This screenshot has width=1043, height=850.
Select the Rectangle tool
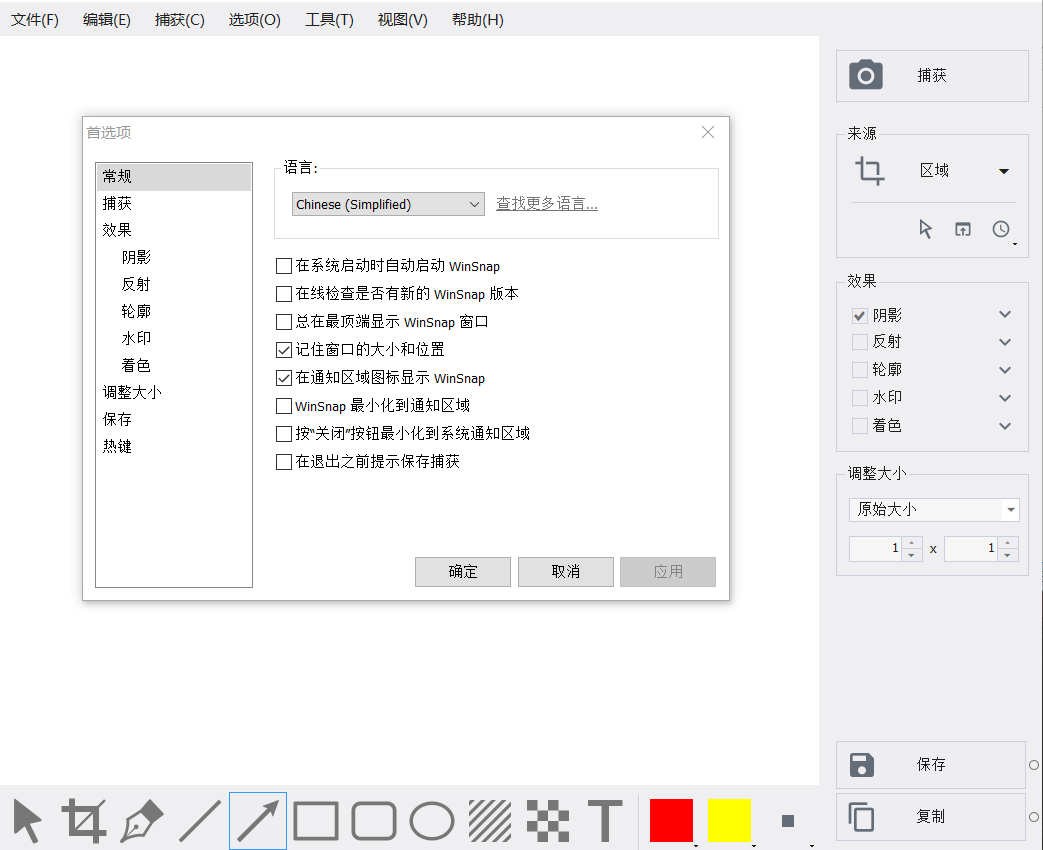coord(316,821)
